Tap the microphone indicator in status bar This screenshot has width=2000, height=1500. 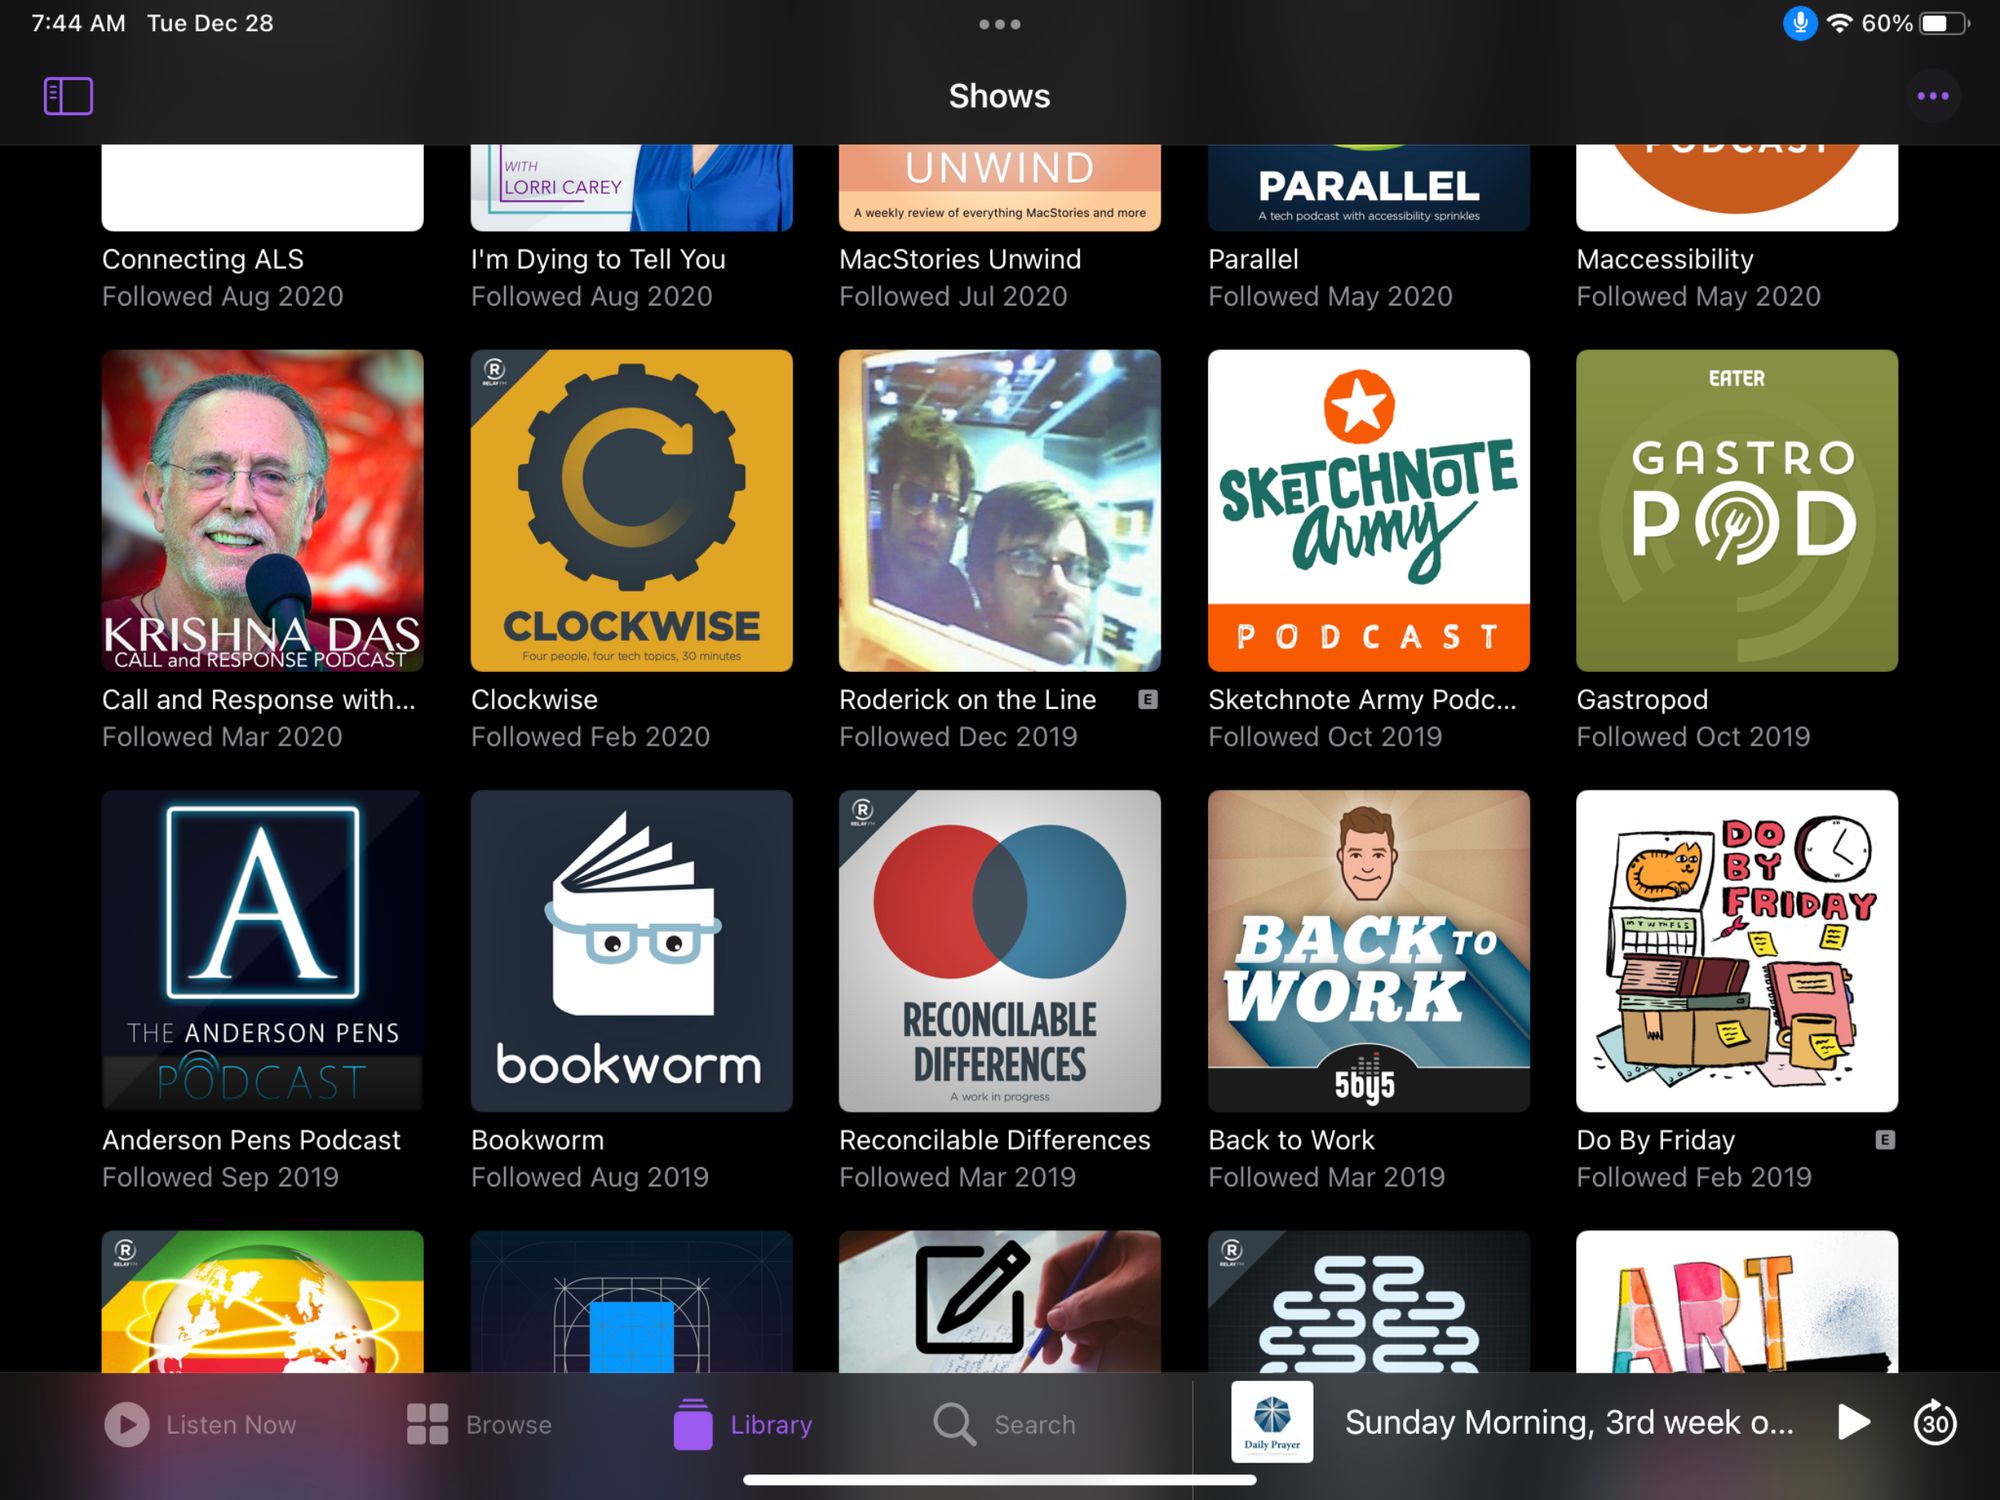[1799, 23]
